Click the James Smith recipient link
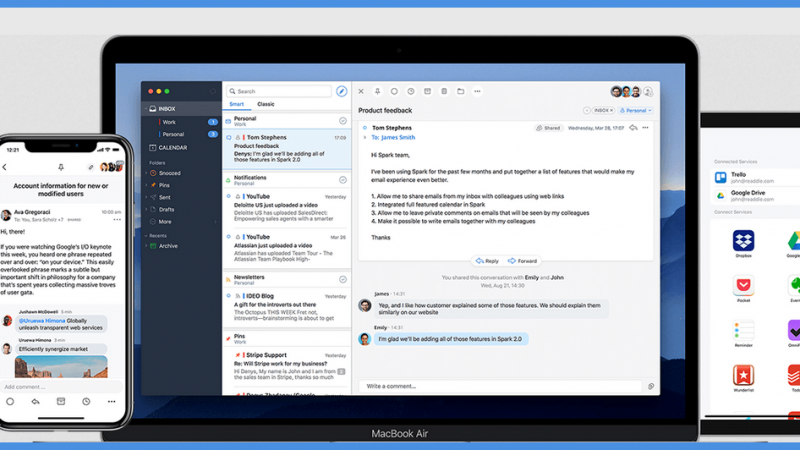Viewport: 800px width, 450px height. [398, 137]
